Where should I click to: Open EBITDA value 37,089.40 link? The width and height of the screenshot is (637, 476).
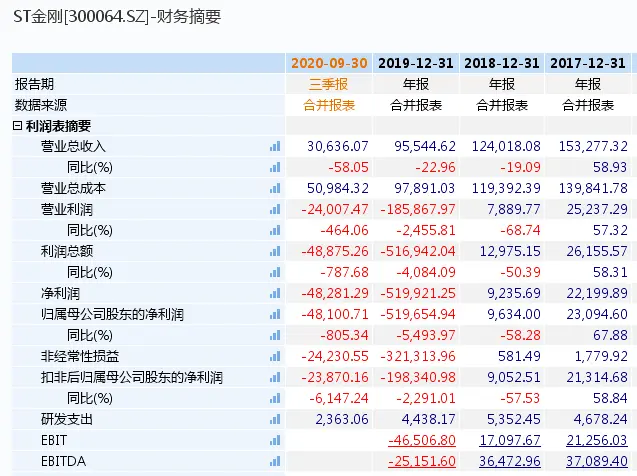(x=597, y=461)
